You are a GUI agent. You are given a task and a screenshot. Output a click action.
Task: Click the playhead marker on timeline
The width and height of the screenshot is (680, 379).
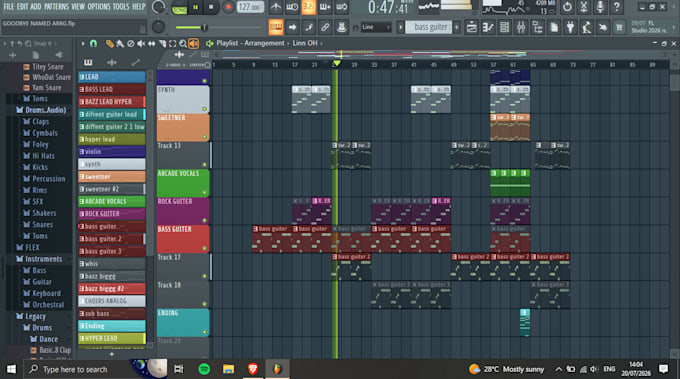click(x=337, y=64)
